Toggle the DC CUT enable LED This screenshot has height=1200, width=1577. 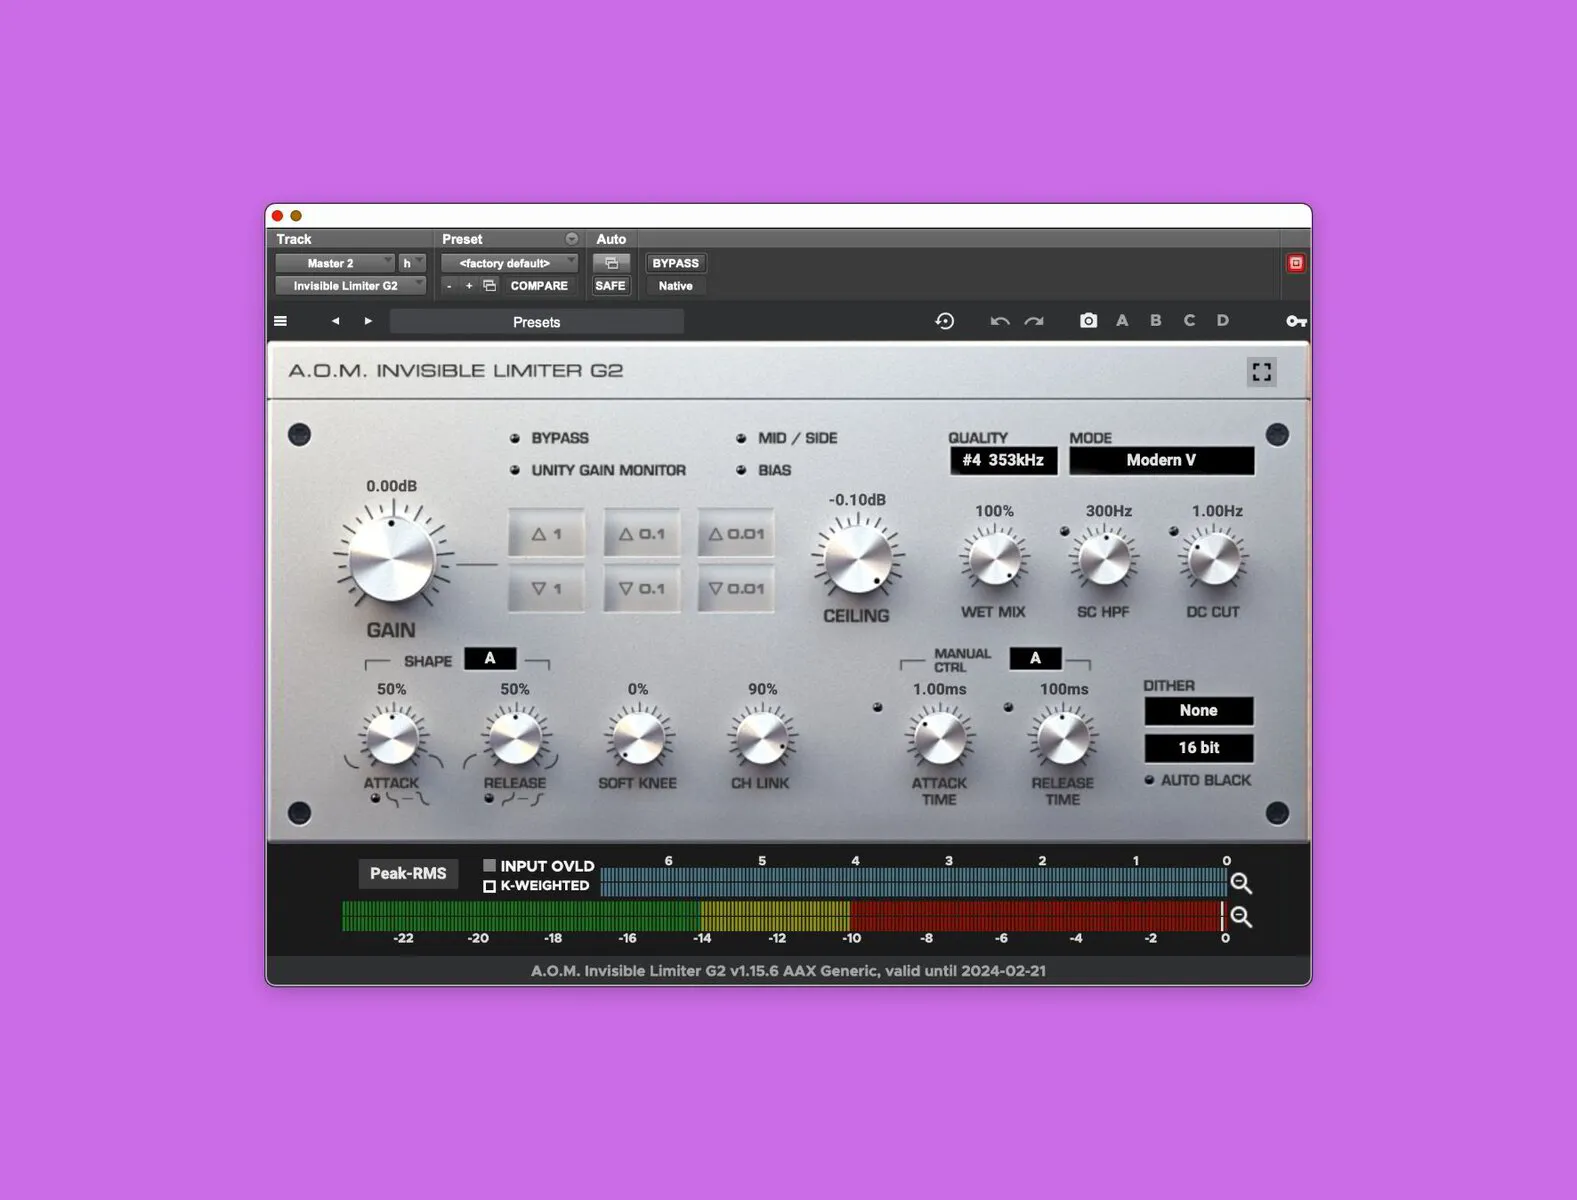pos(1173,532)
